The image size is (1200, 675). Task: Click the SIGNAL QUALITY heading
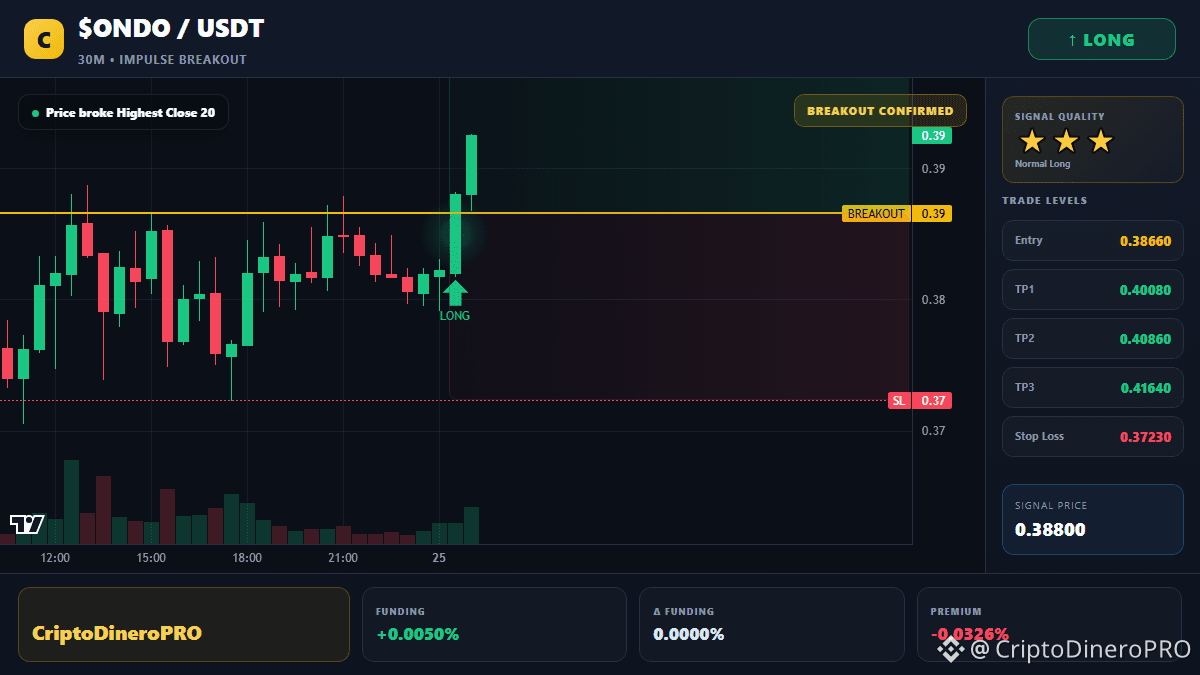(x=1060, y=117)
